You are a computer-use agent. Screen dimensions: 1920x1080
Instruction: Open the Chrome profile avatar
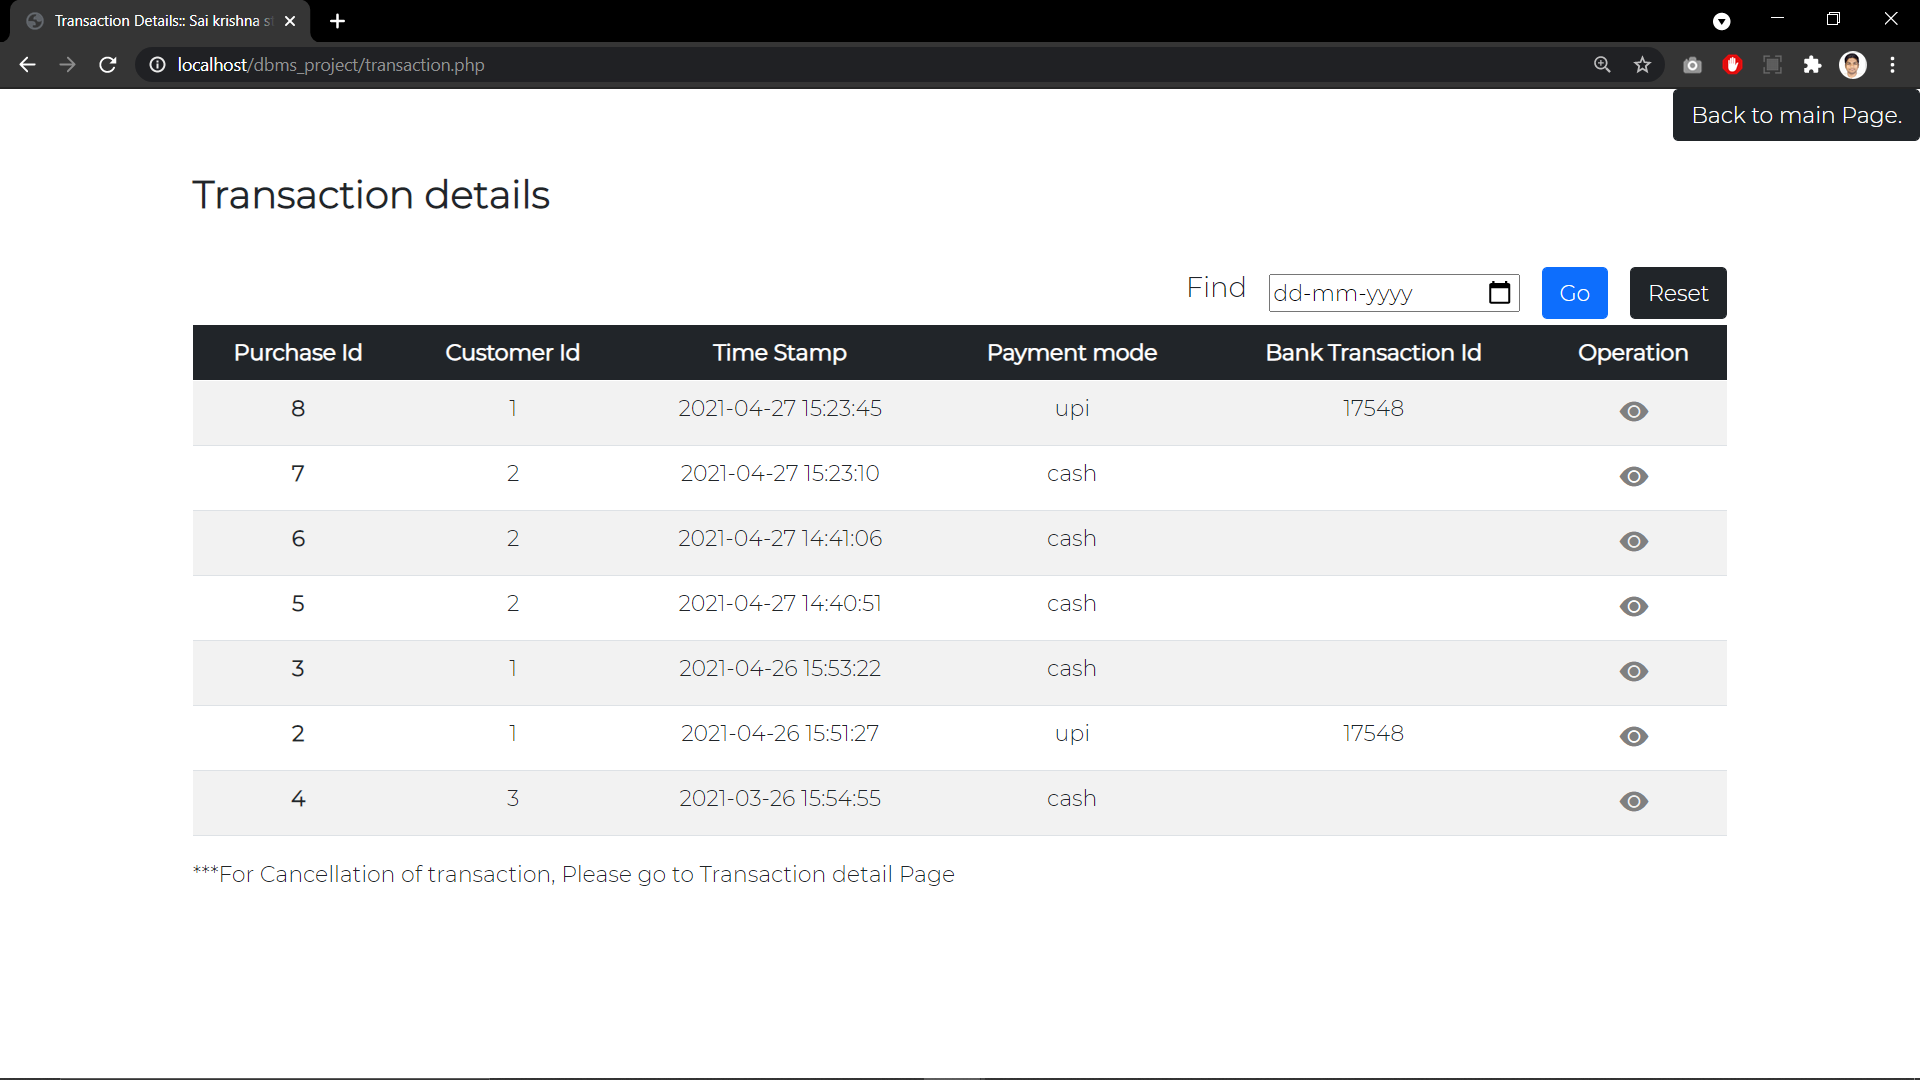(1852, 65)
